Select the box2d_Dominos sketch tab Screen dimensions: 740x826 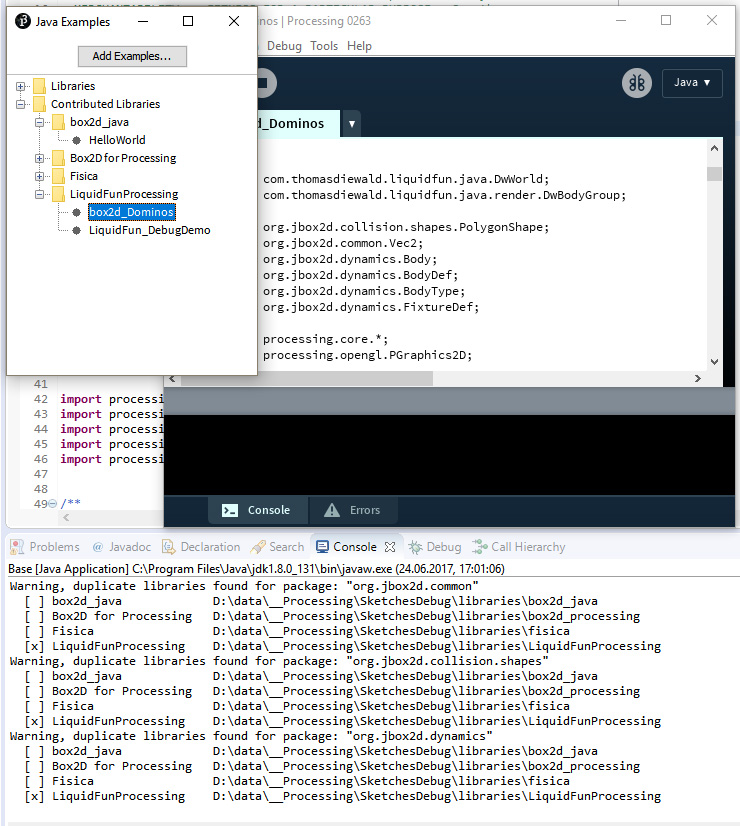pyautogui.click(x=298, y=124)
